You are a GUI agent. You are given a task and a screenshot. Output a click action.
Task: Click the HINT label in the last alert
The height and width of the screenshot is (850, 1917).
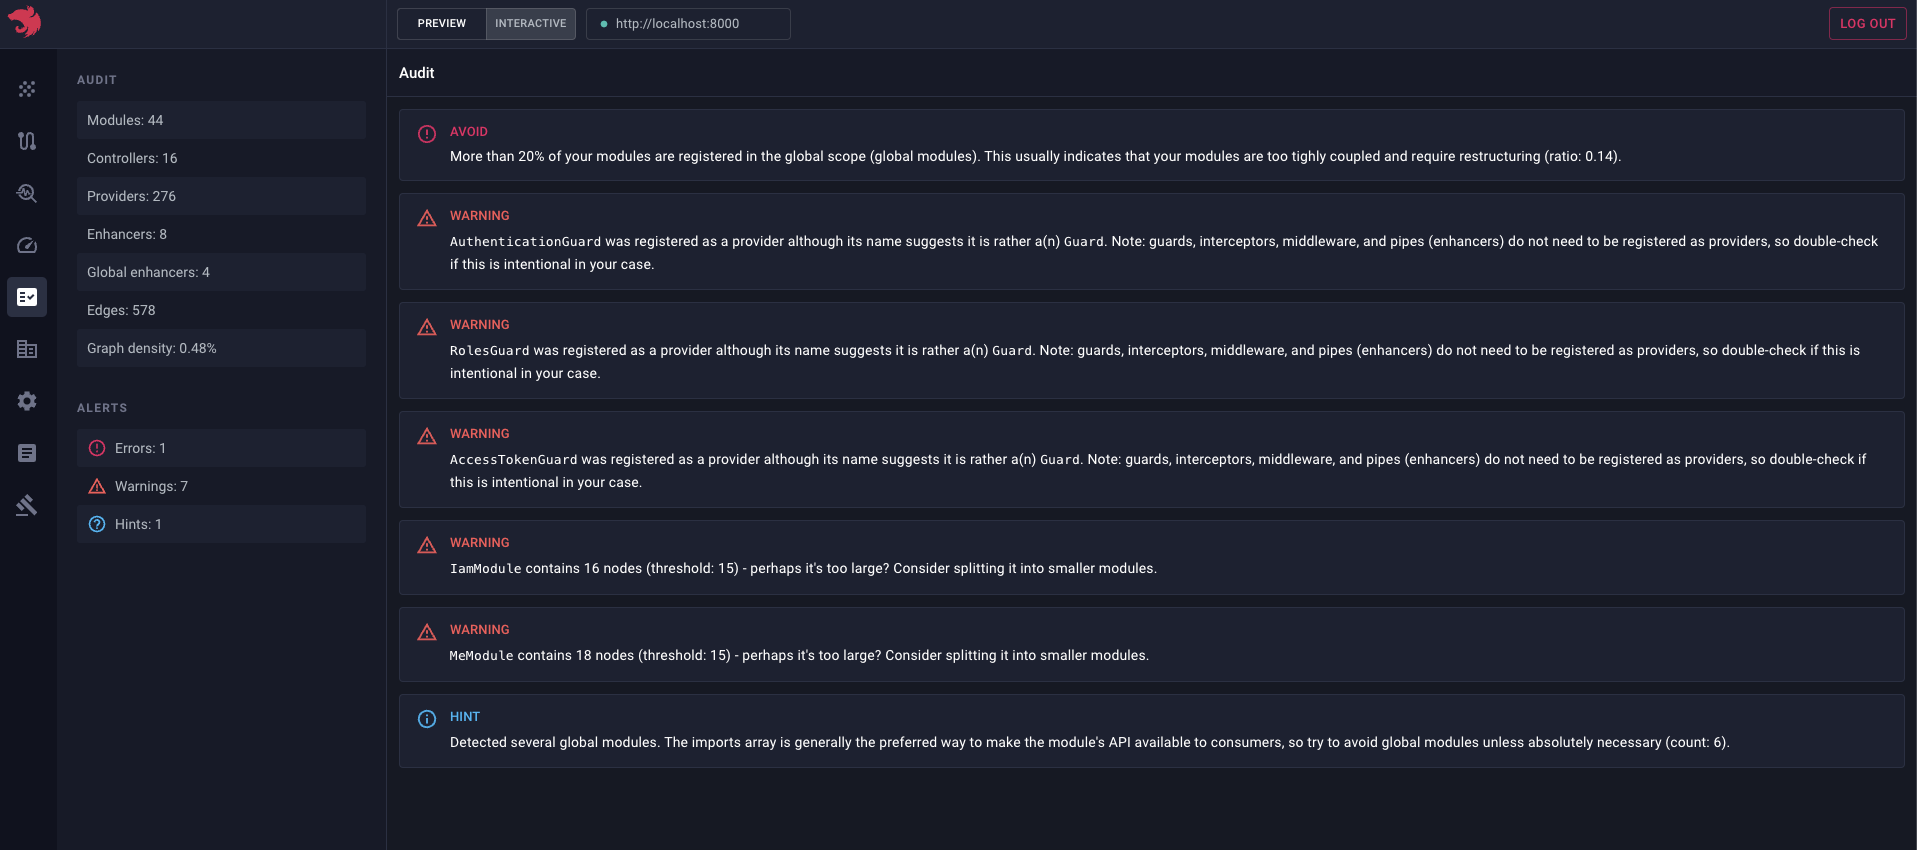pos(465,717)
